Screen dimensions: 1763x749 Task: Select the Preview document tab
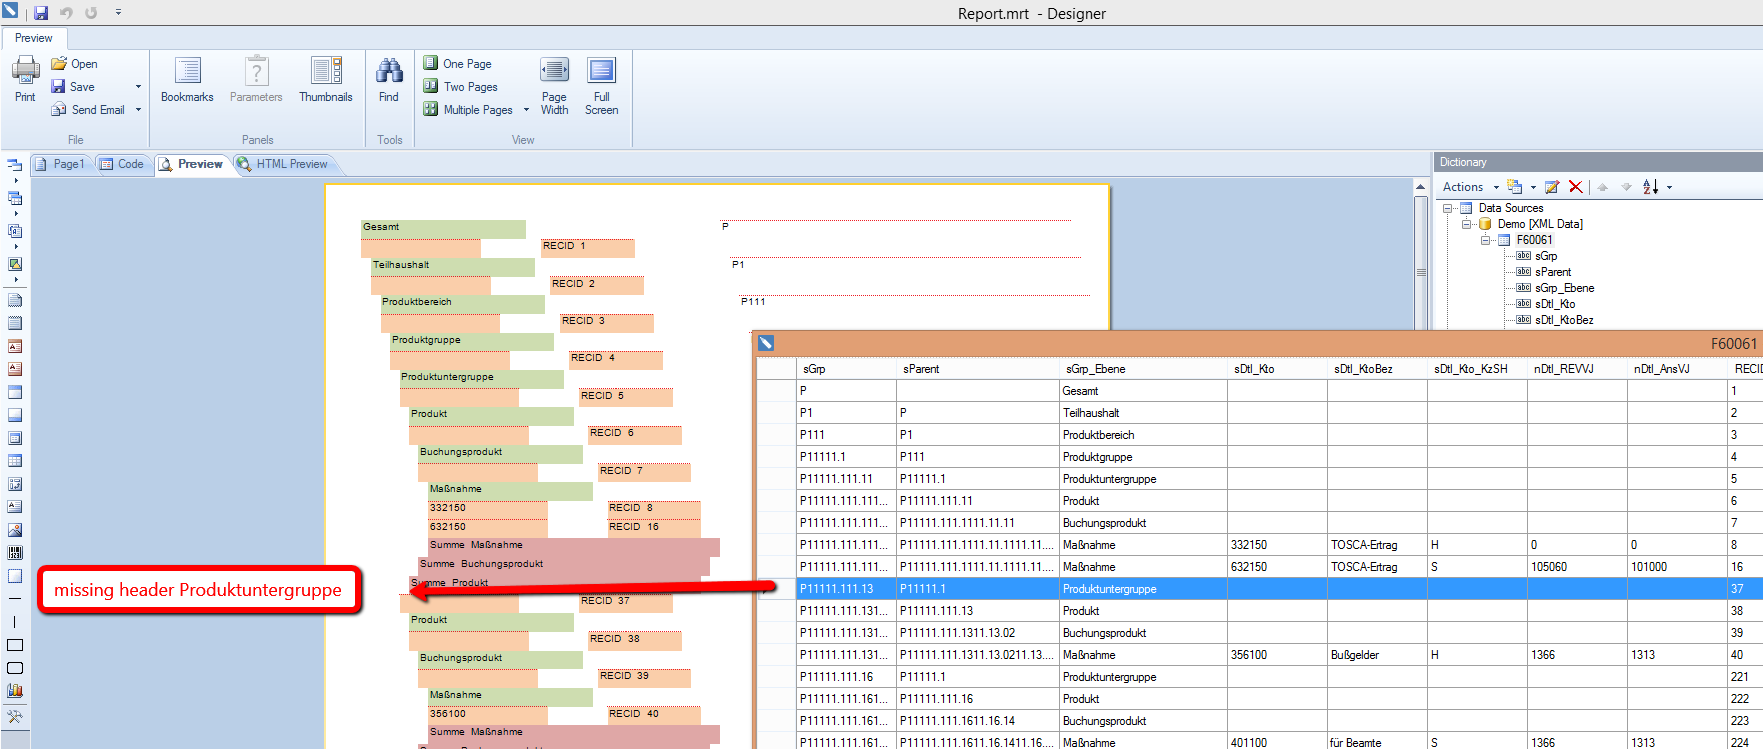pyautogui.click(x=192, y=164)
